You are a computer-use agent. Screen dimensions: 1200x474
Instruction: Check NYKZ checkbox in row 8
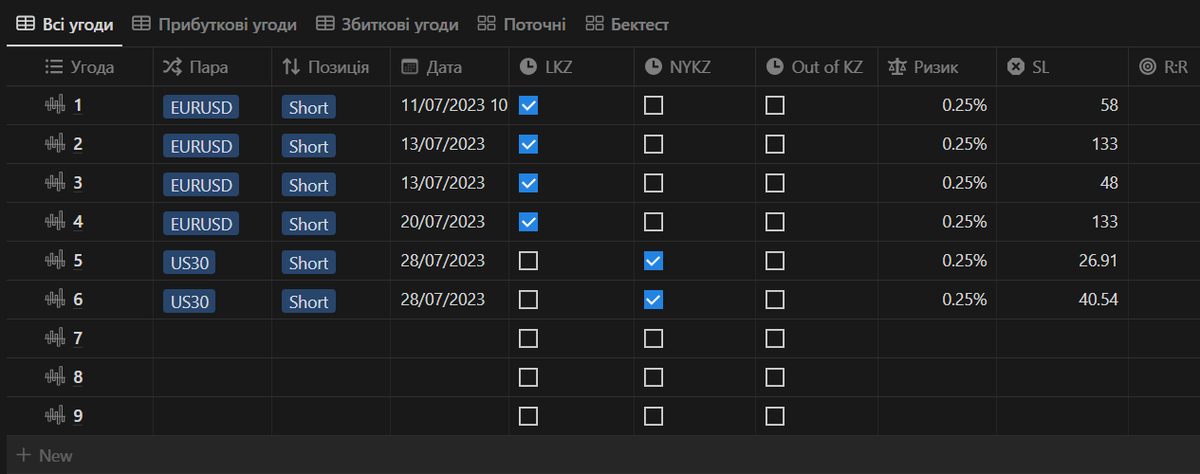click(653, 377)
